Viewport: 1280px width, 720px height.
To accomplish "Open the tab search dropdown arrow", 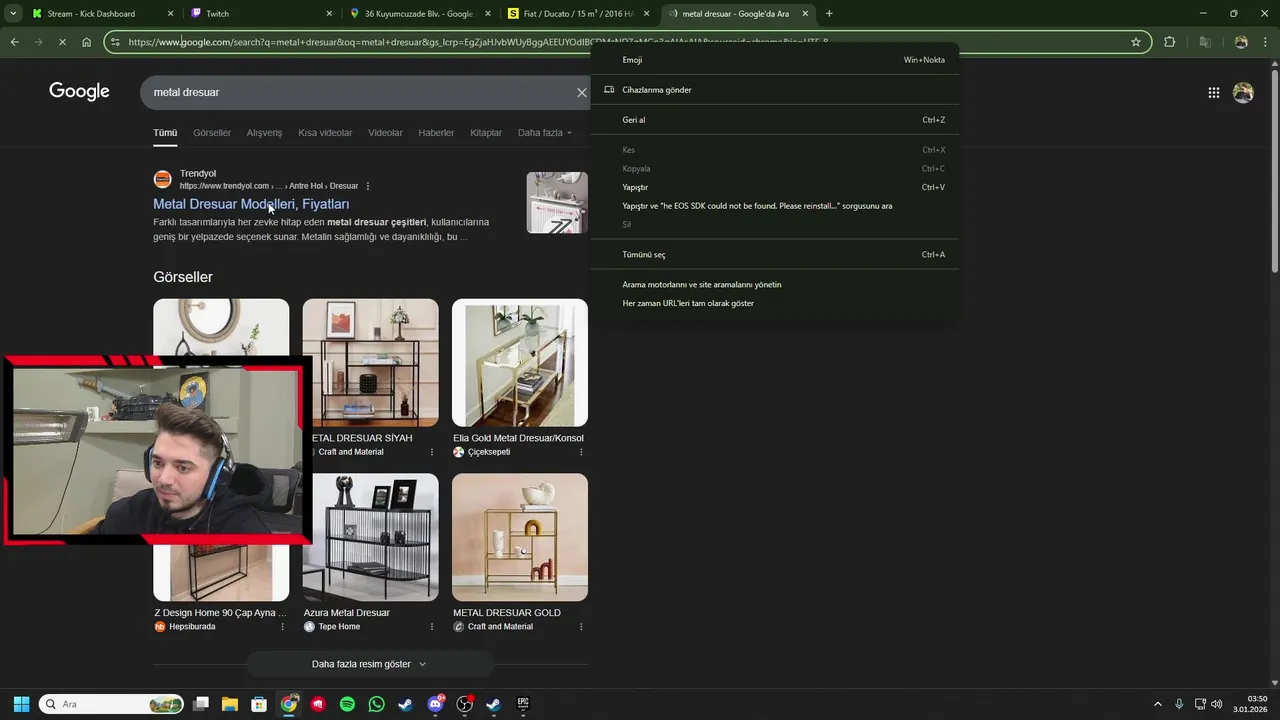I will pos(12,14).
